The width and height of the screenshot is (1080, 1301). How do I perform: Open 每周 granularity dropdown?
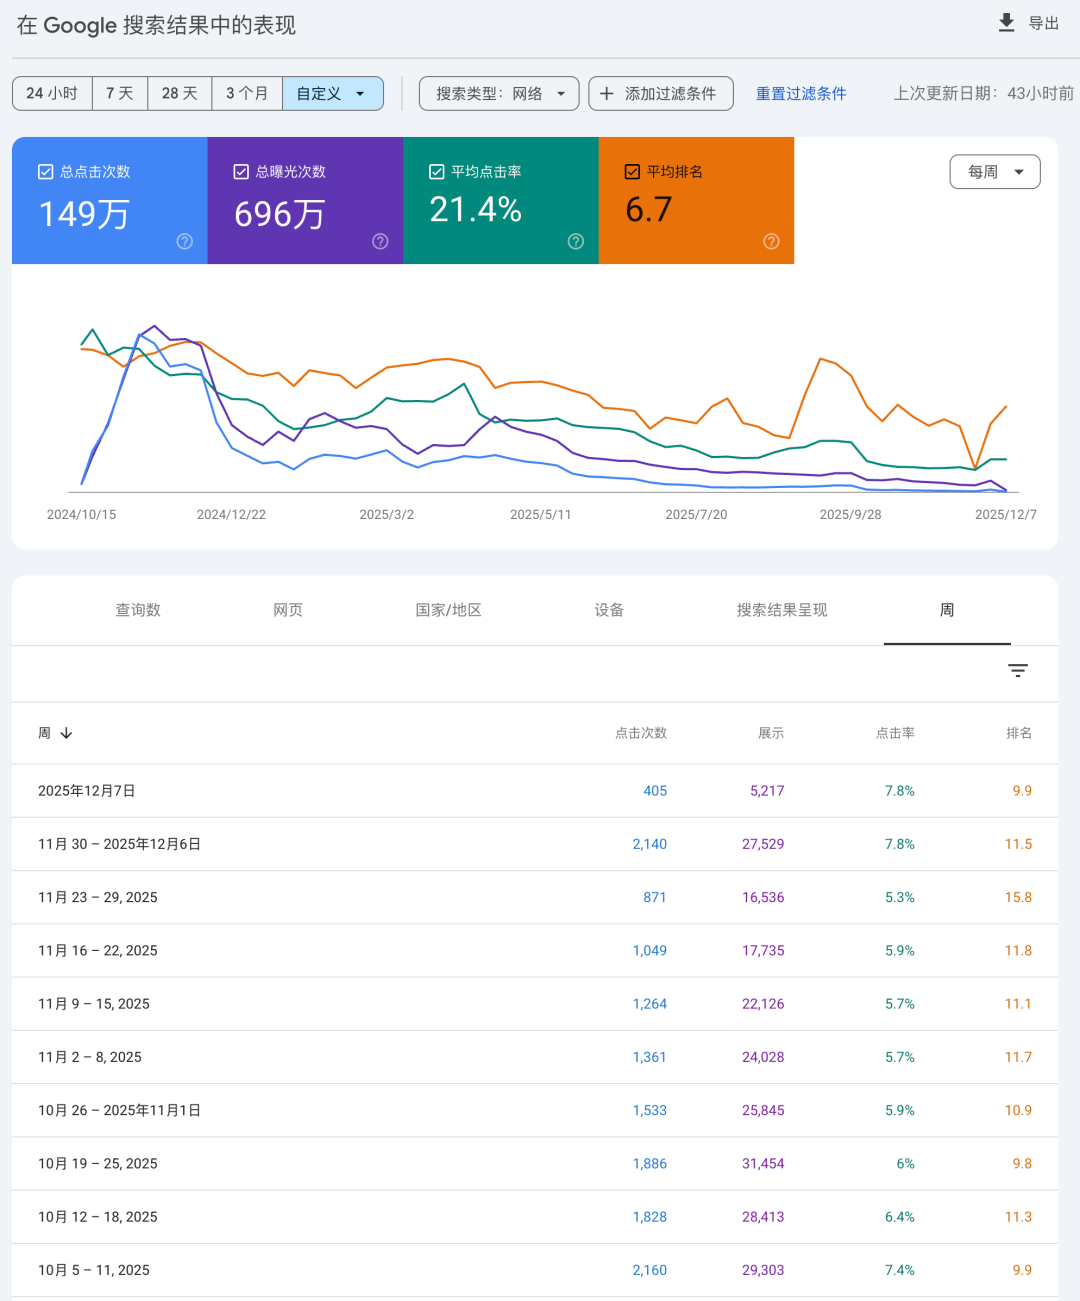click(995, 172)
